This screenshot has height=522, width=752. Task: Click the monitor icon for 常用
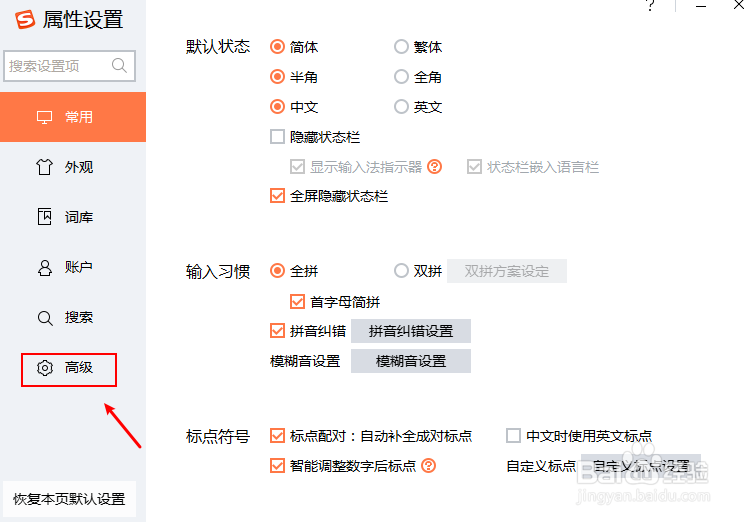pos(45,117)
